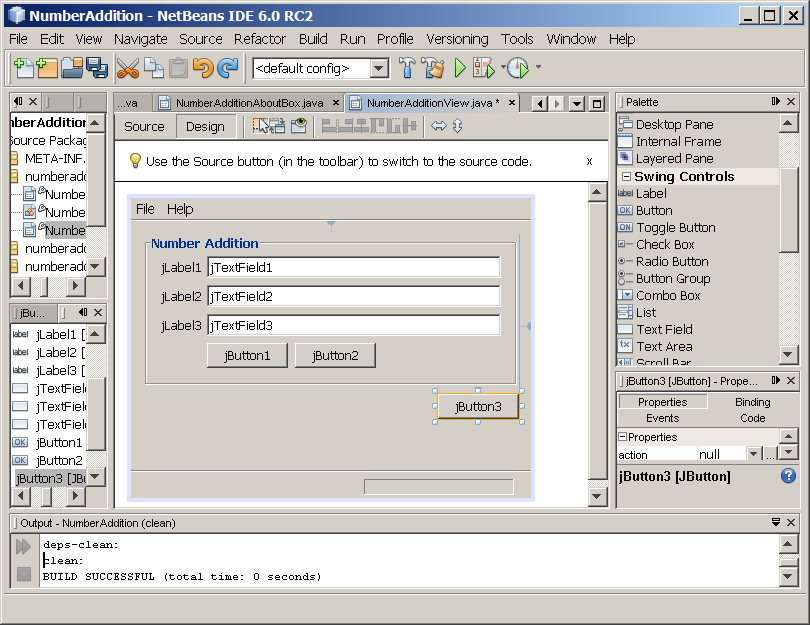The image size is (810, 625).
Task: Click jTextField3 in the design form
Action: [x=354, y=325]
